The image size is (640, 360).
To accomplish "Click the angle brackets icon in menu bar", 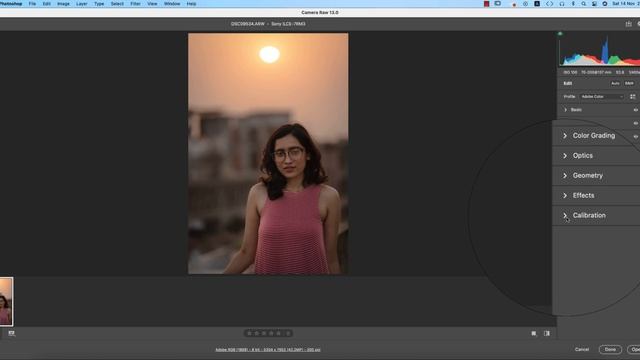I will click(549, 4).
